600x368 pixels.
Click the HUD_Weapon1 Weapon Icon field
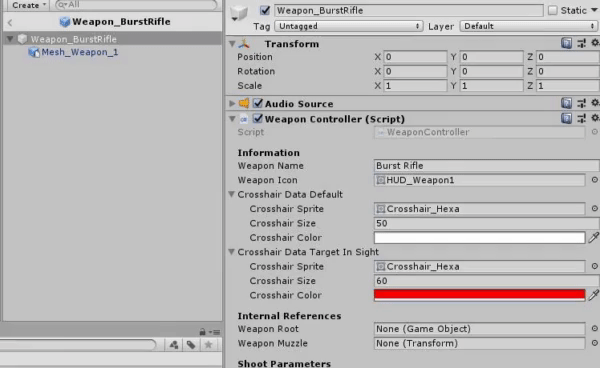[x=479, y=180]
